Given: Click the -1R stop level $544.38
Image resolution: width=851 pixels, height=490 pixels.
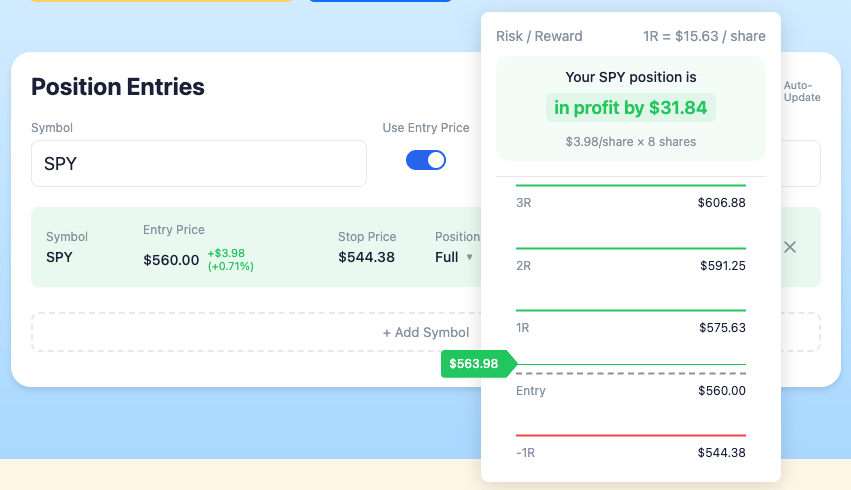Looking at the screenshot, I should click(631, 453).
